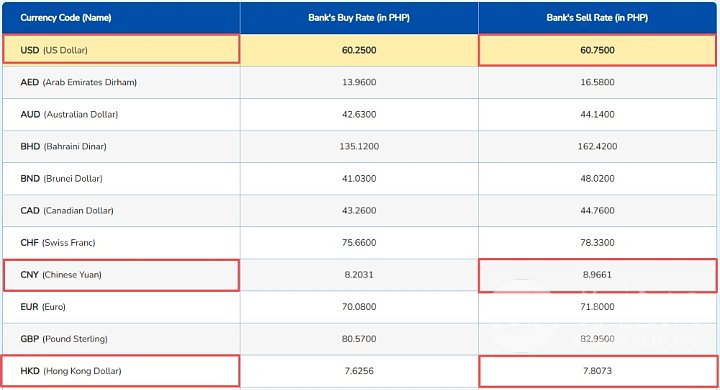Select the BHD buy rate 135.1200
The width and height of the screenshot is (720, 390).
pos(359,147)
